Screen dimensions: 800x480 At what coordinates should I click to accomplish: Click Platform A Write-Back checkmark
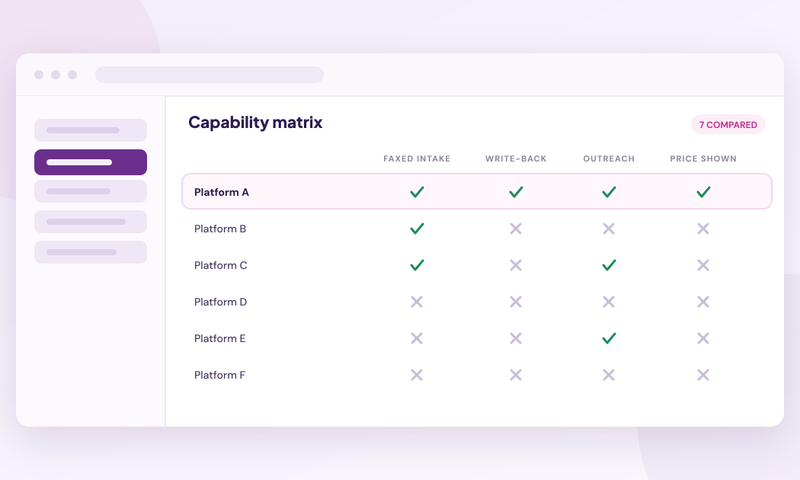[x=516, y=192]
